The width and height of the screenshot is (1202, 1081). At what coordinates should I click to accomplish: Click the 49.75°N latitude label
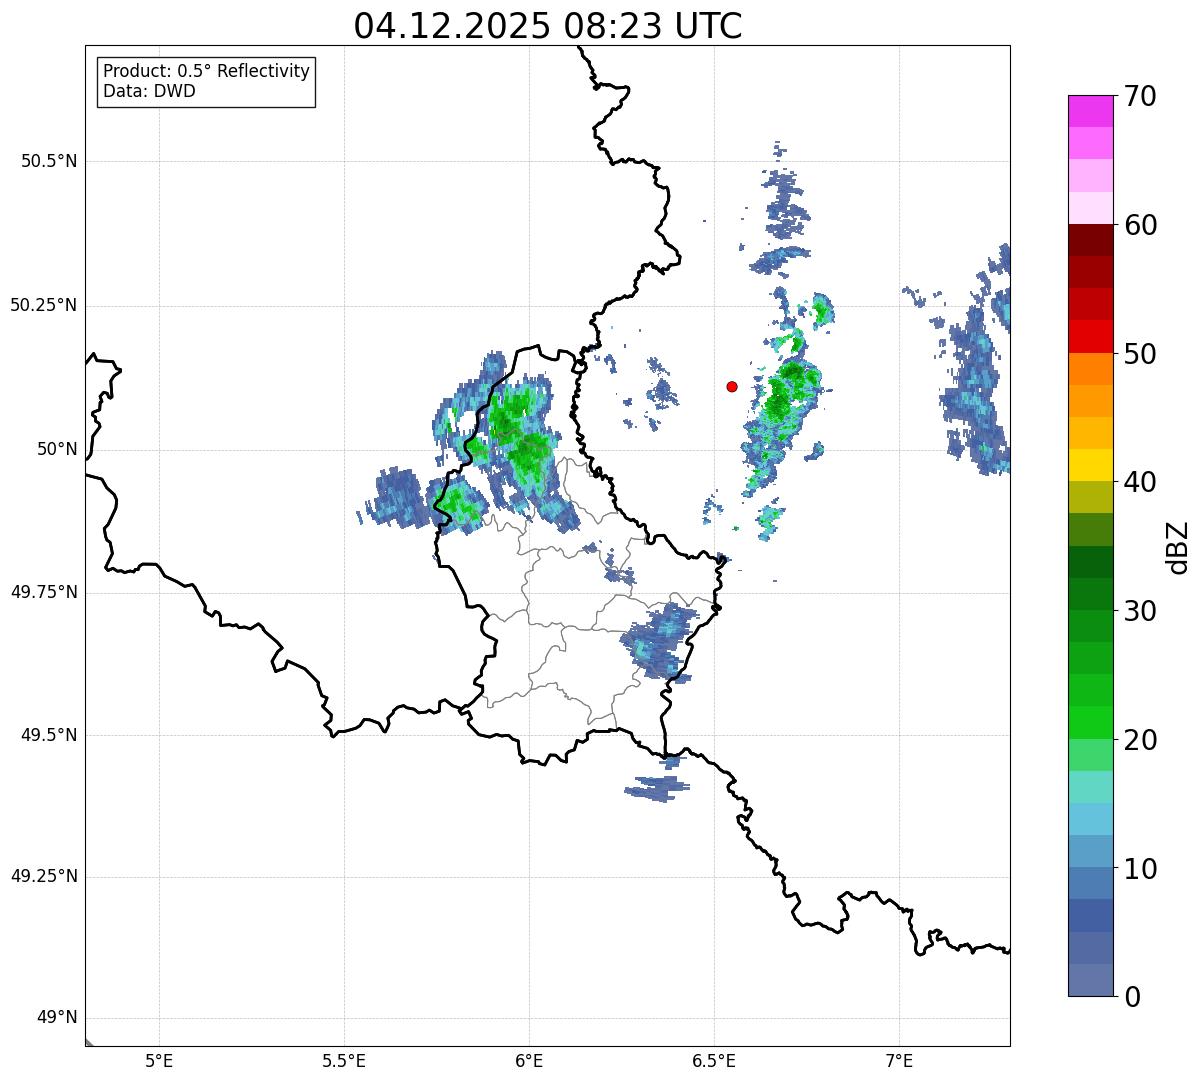click(x=44, y=592)
